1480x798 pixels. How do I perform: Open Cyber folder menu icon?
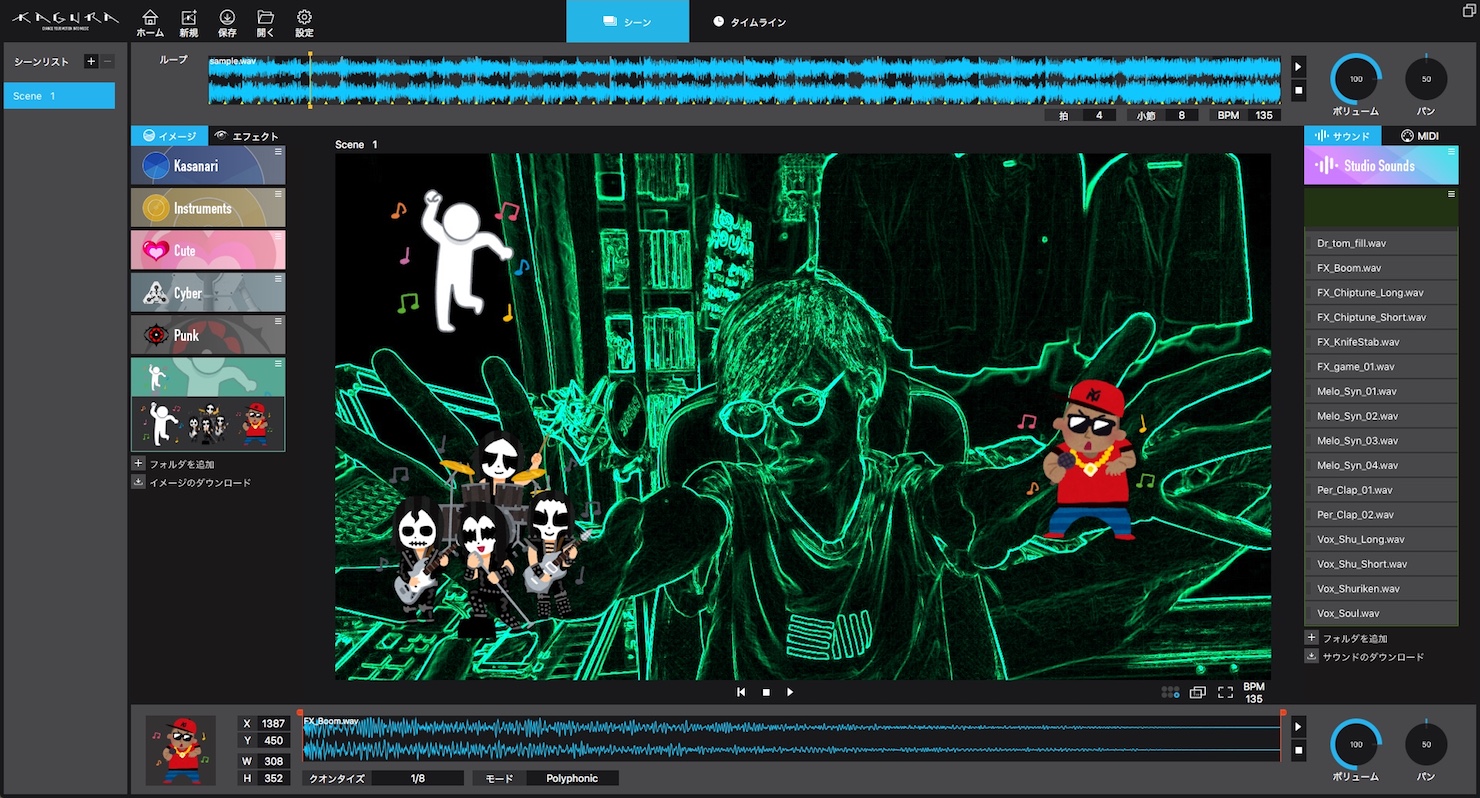tap(278, 279)
